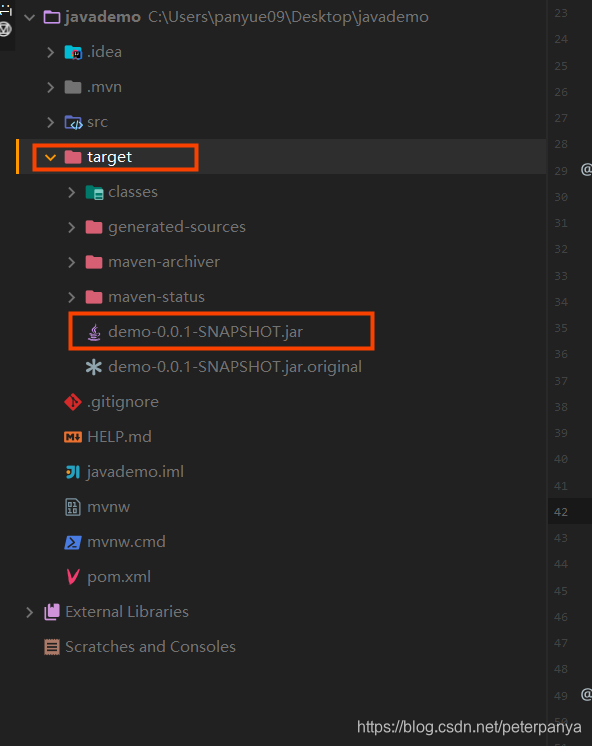
Task: Click the Scratches and Consoles icon
Action: [52, 647]
